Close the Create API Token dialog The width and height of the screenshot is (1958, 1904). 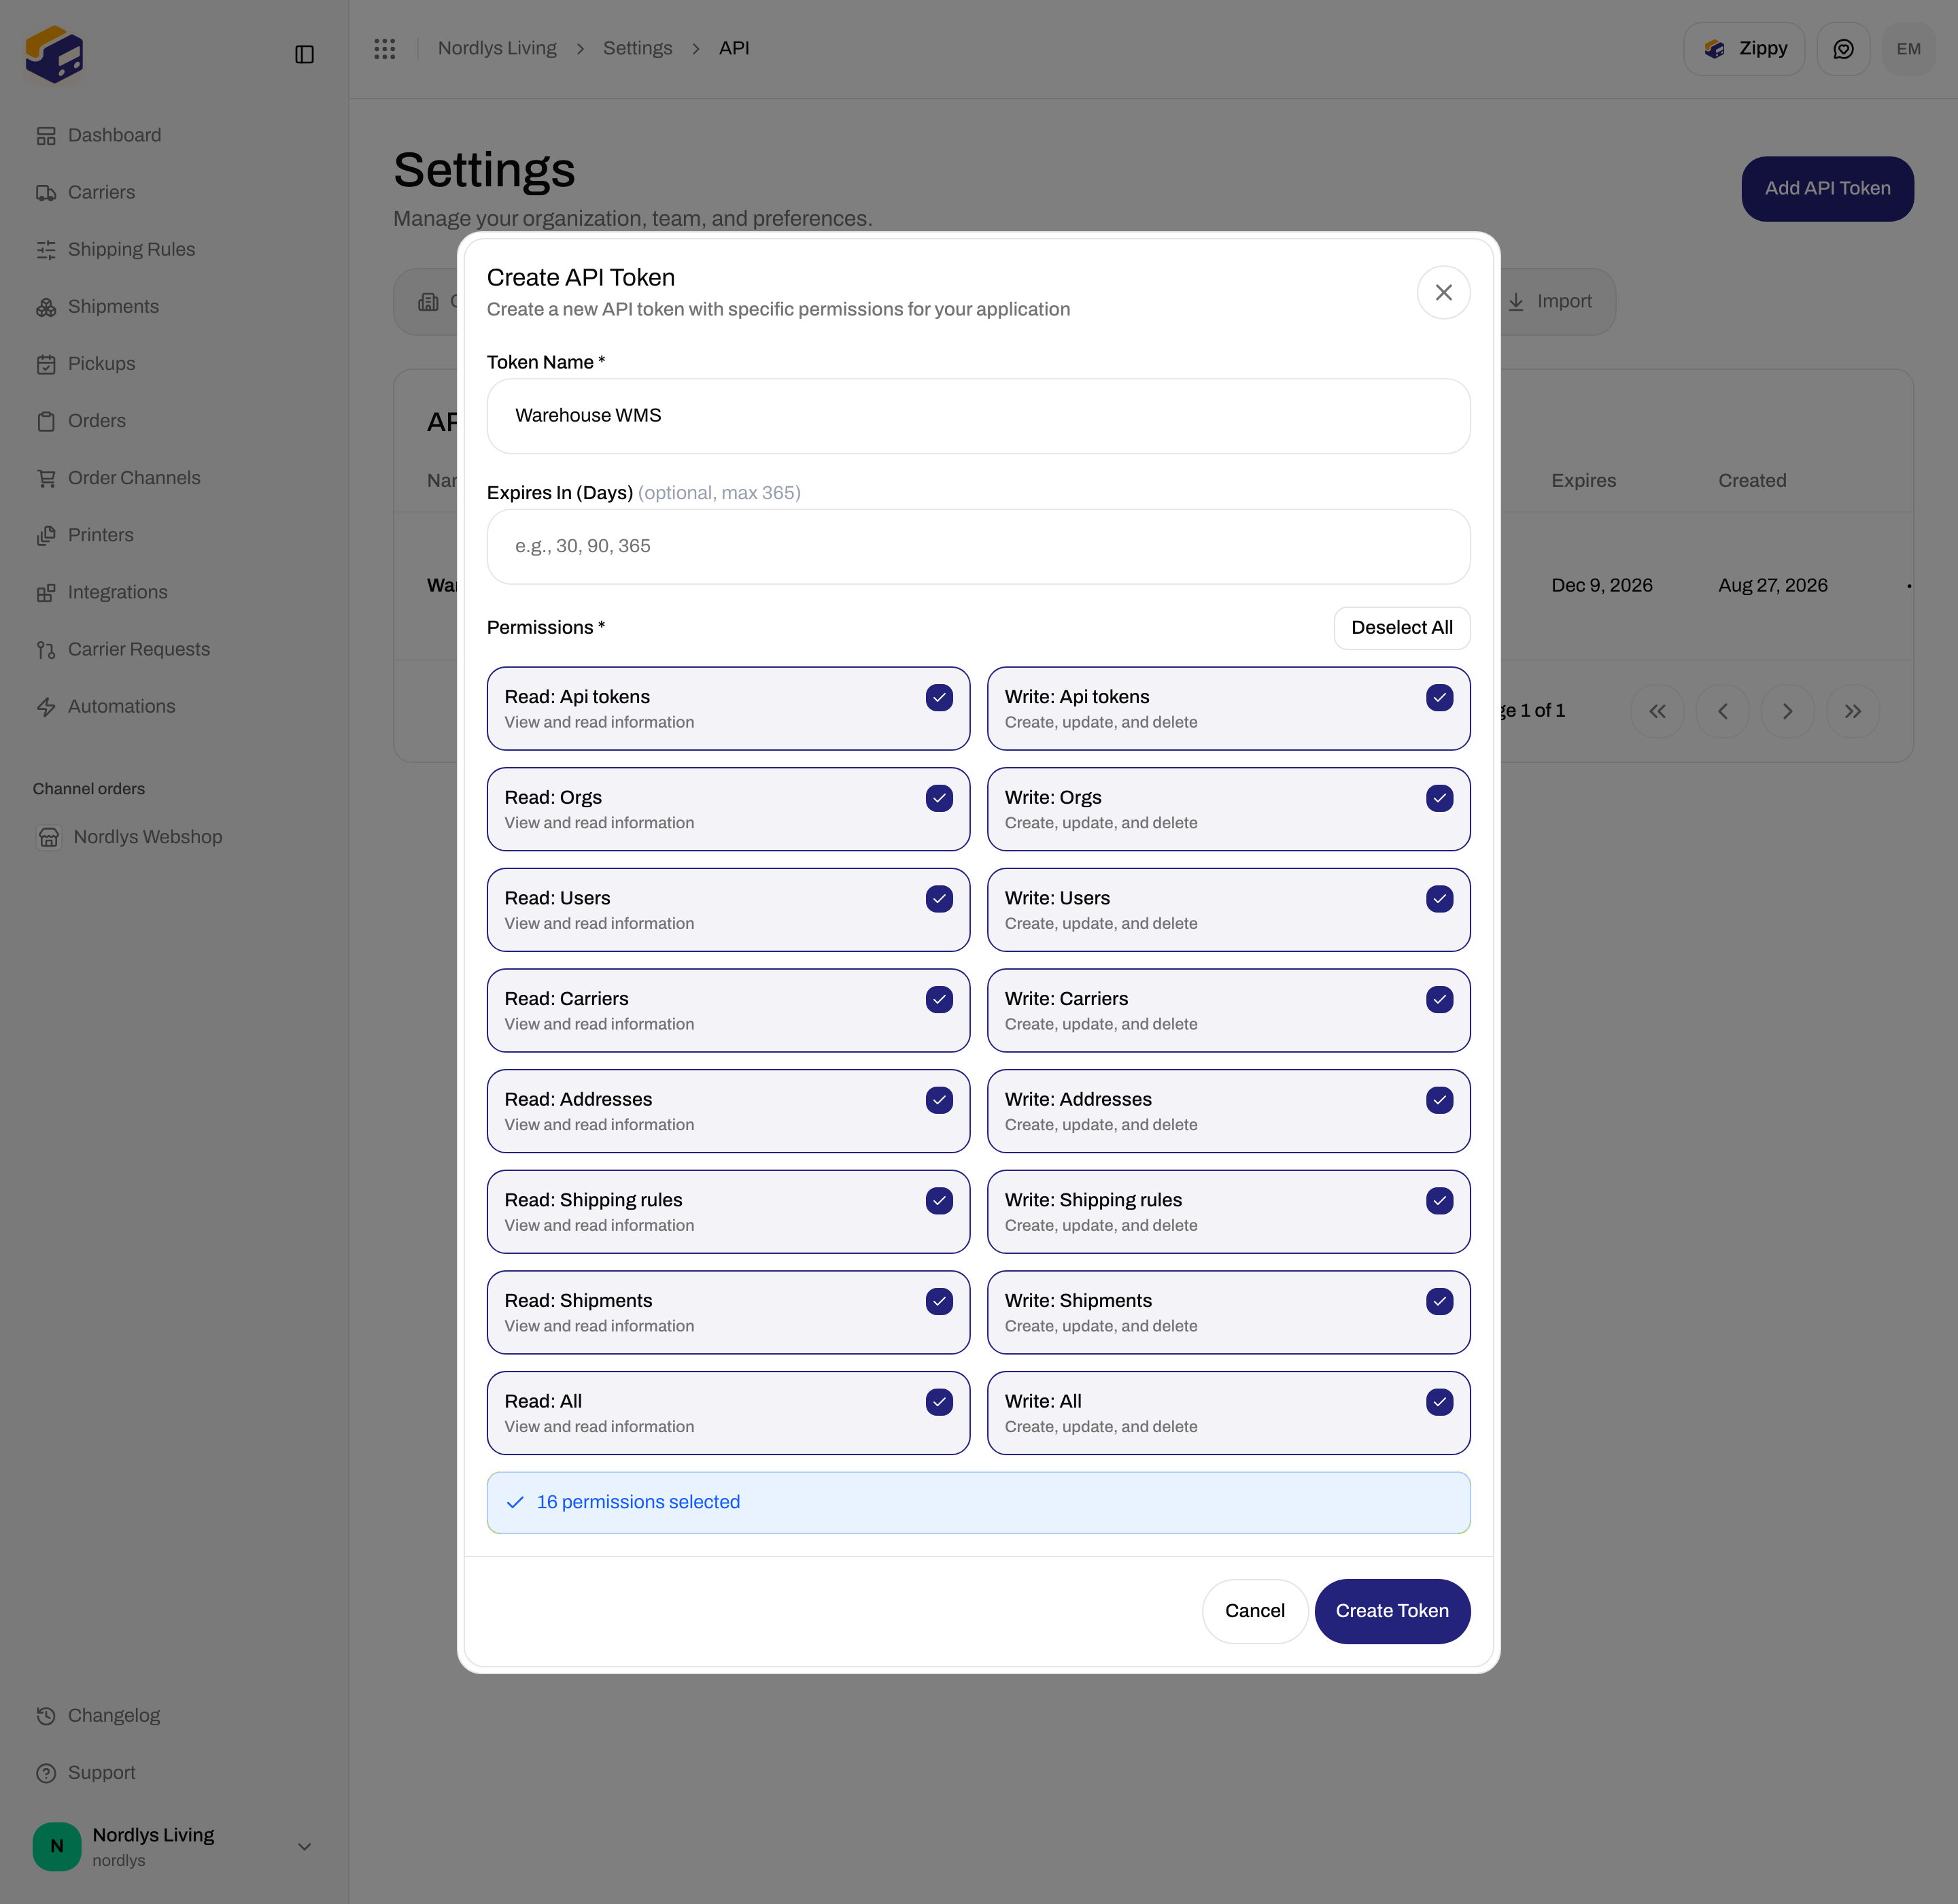(x=1443, y=292)
